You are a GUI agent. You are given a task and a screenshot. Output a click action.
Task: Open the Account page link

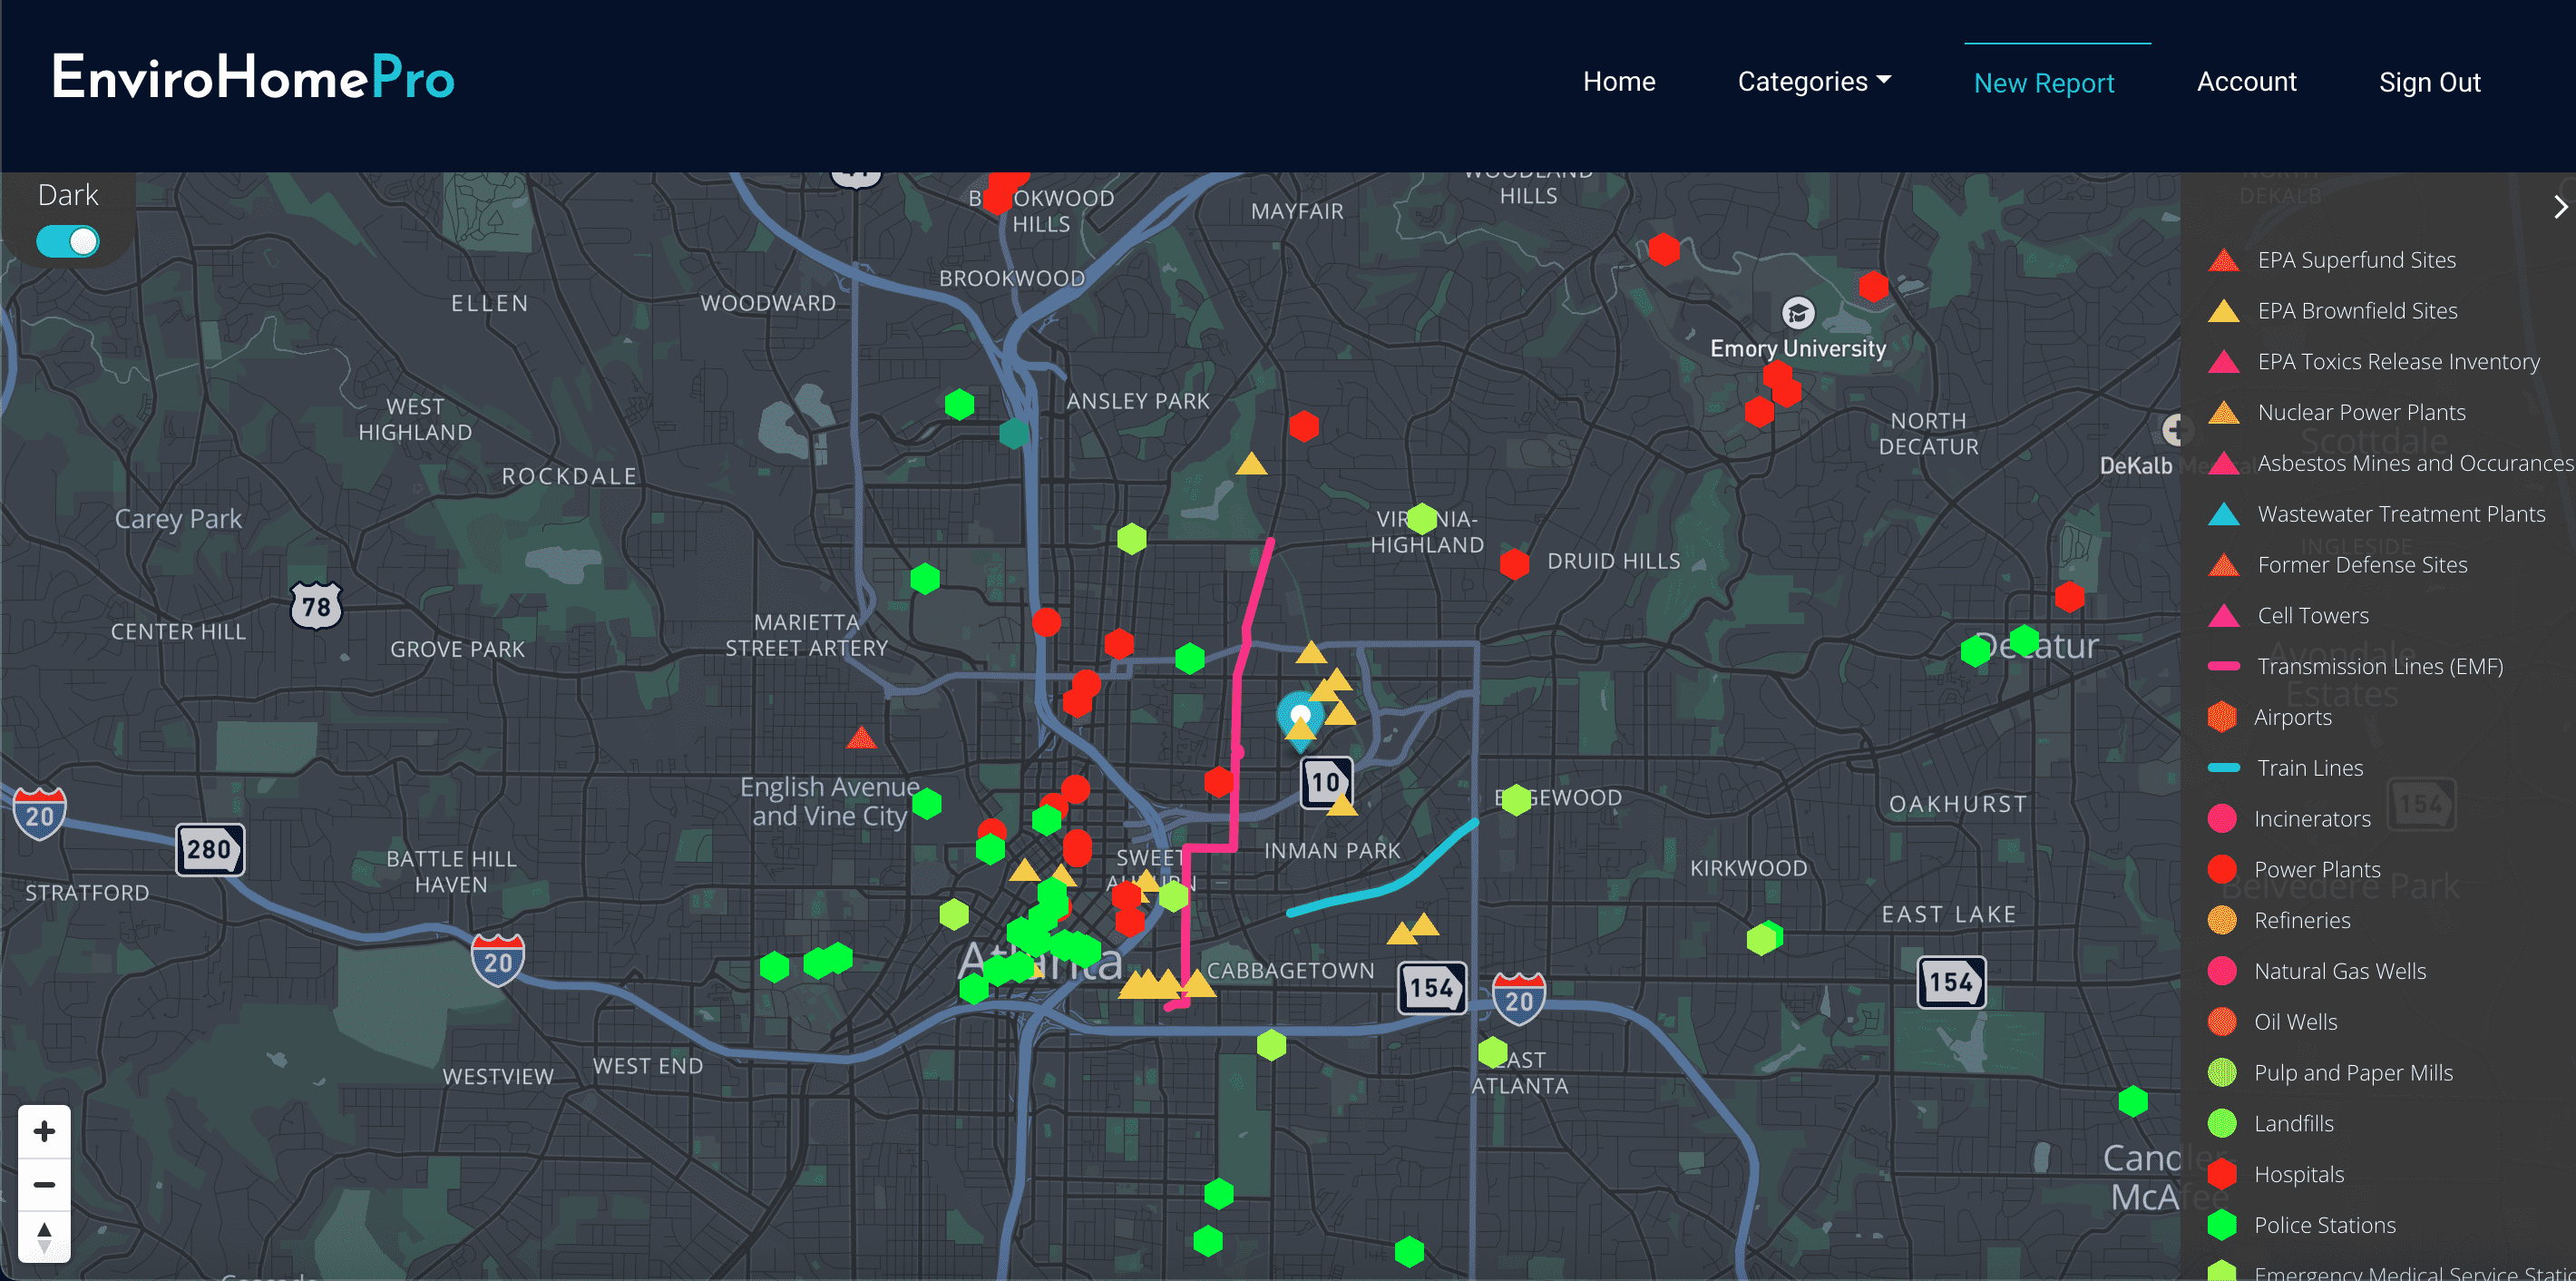(2246, 82)
